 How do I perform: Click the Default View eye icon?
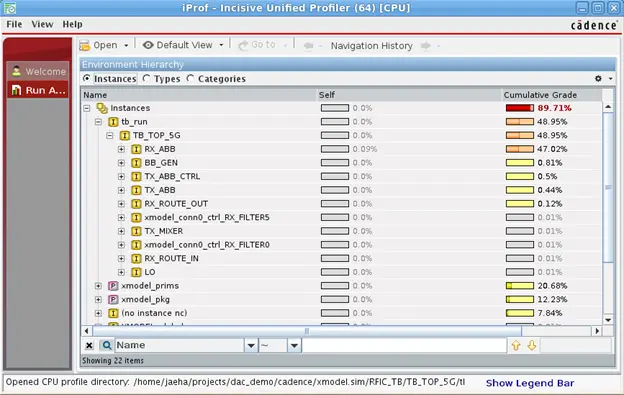pos(148,45)
